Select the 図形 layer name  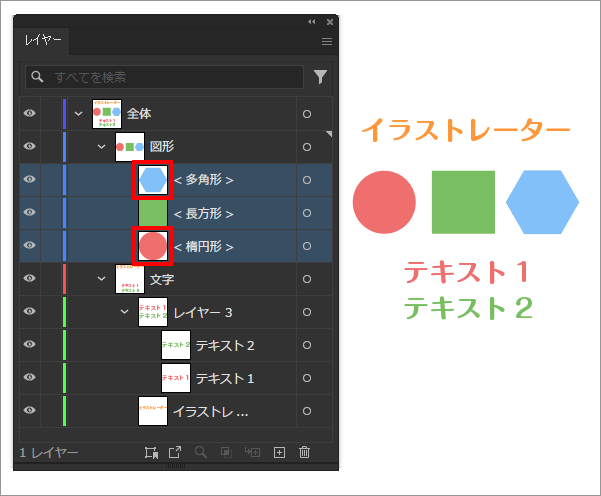coord(162,146)
